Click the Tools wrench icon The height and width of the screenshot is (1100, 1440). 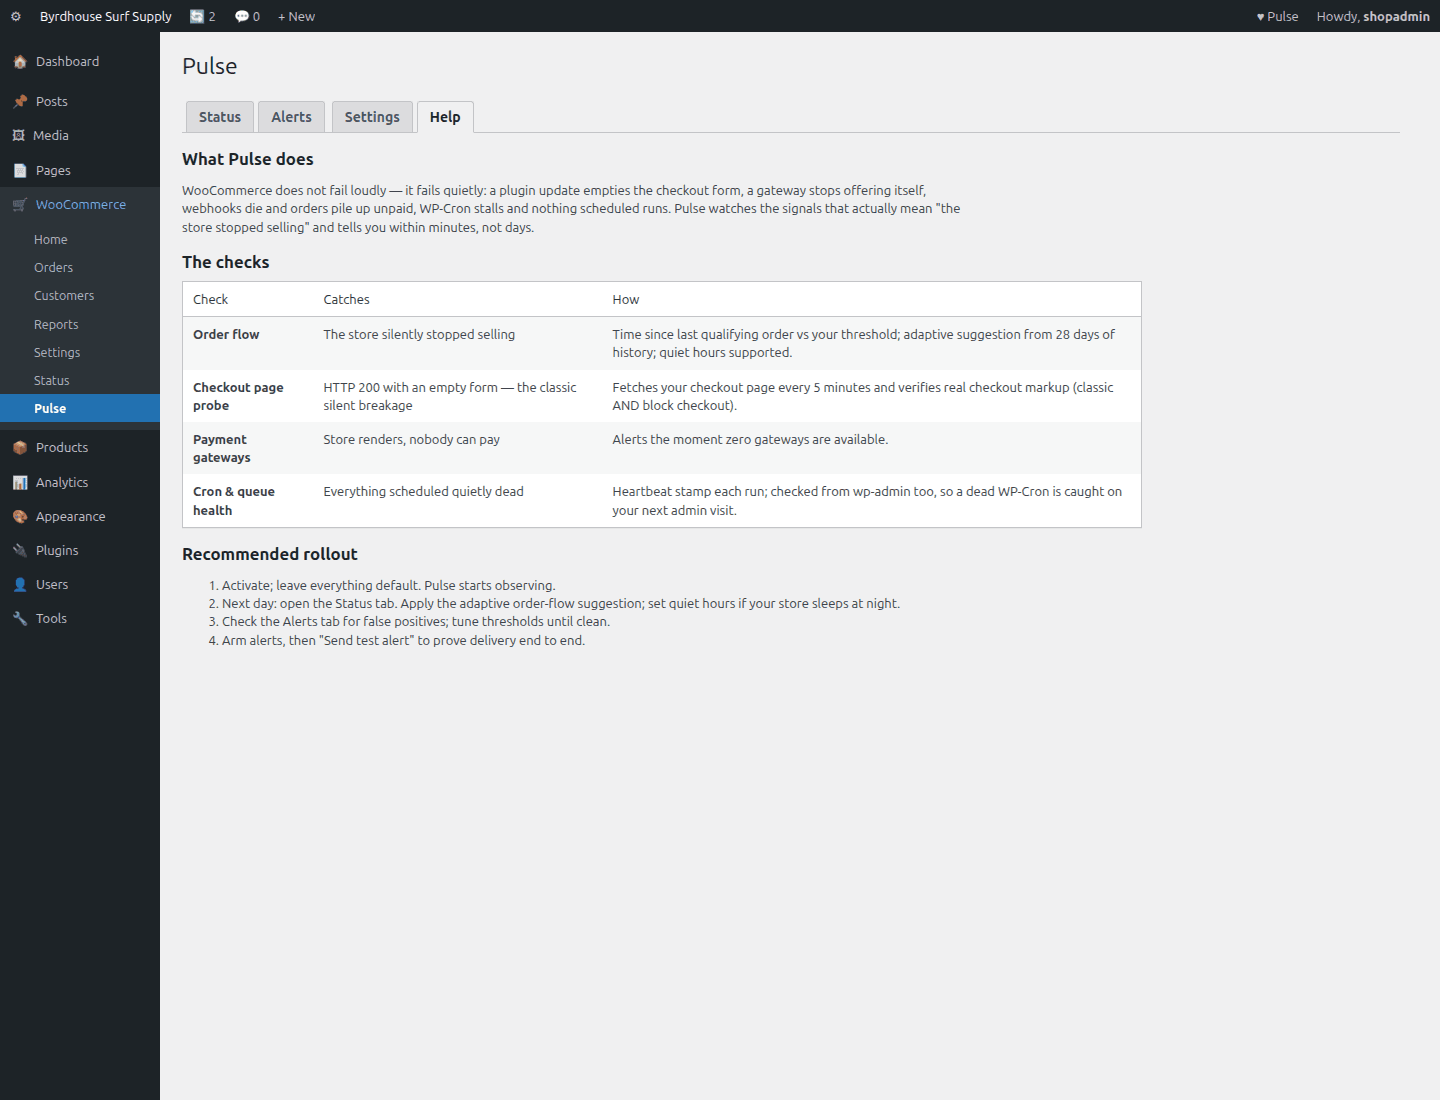pos(20,619)
